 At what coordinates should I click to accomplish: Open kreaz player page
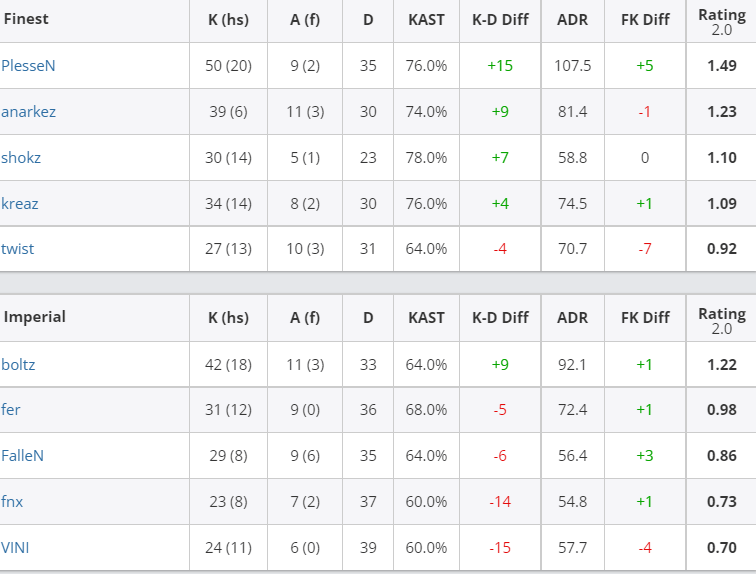[x=20, y=203]
